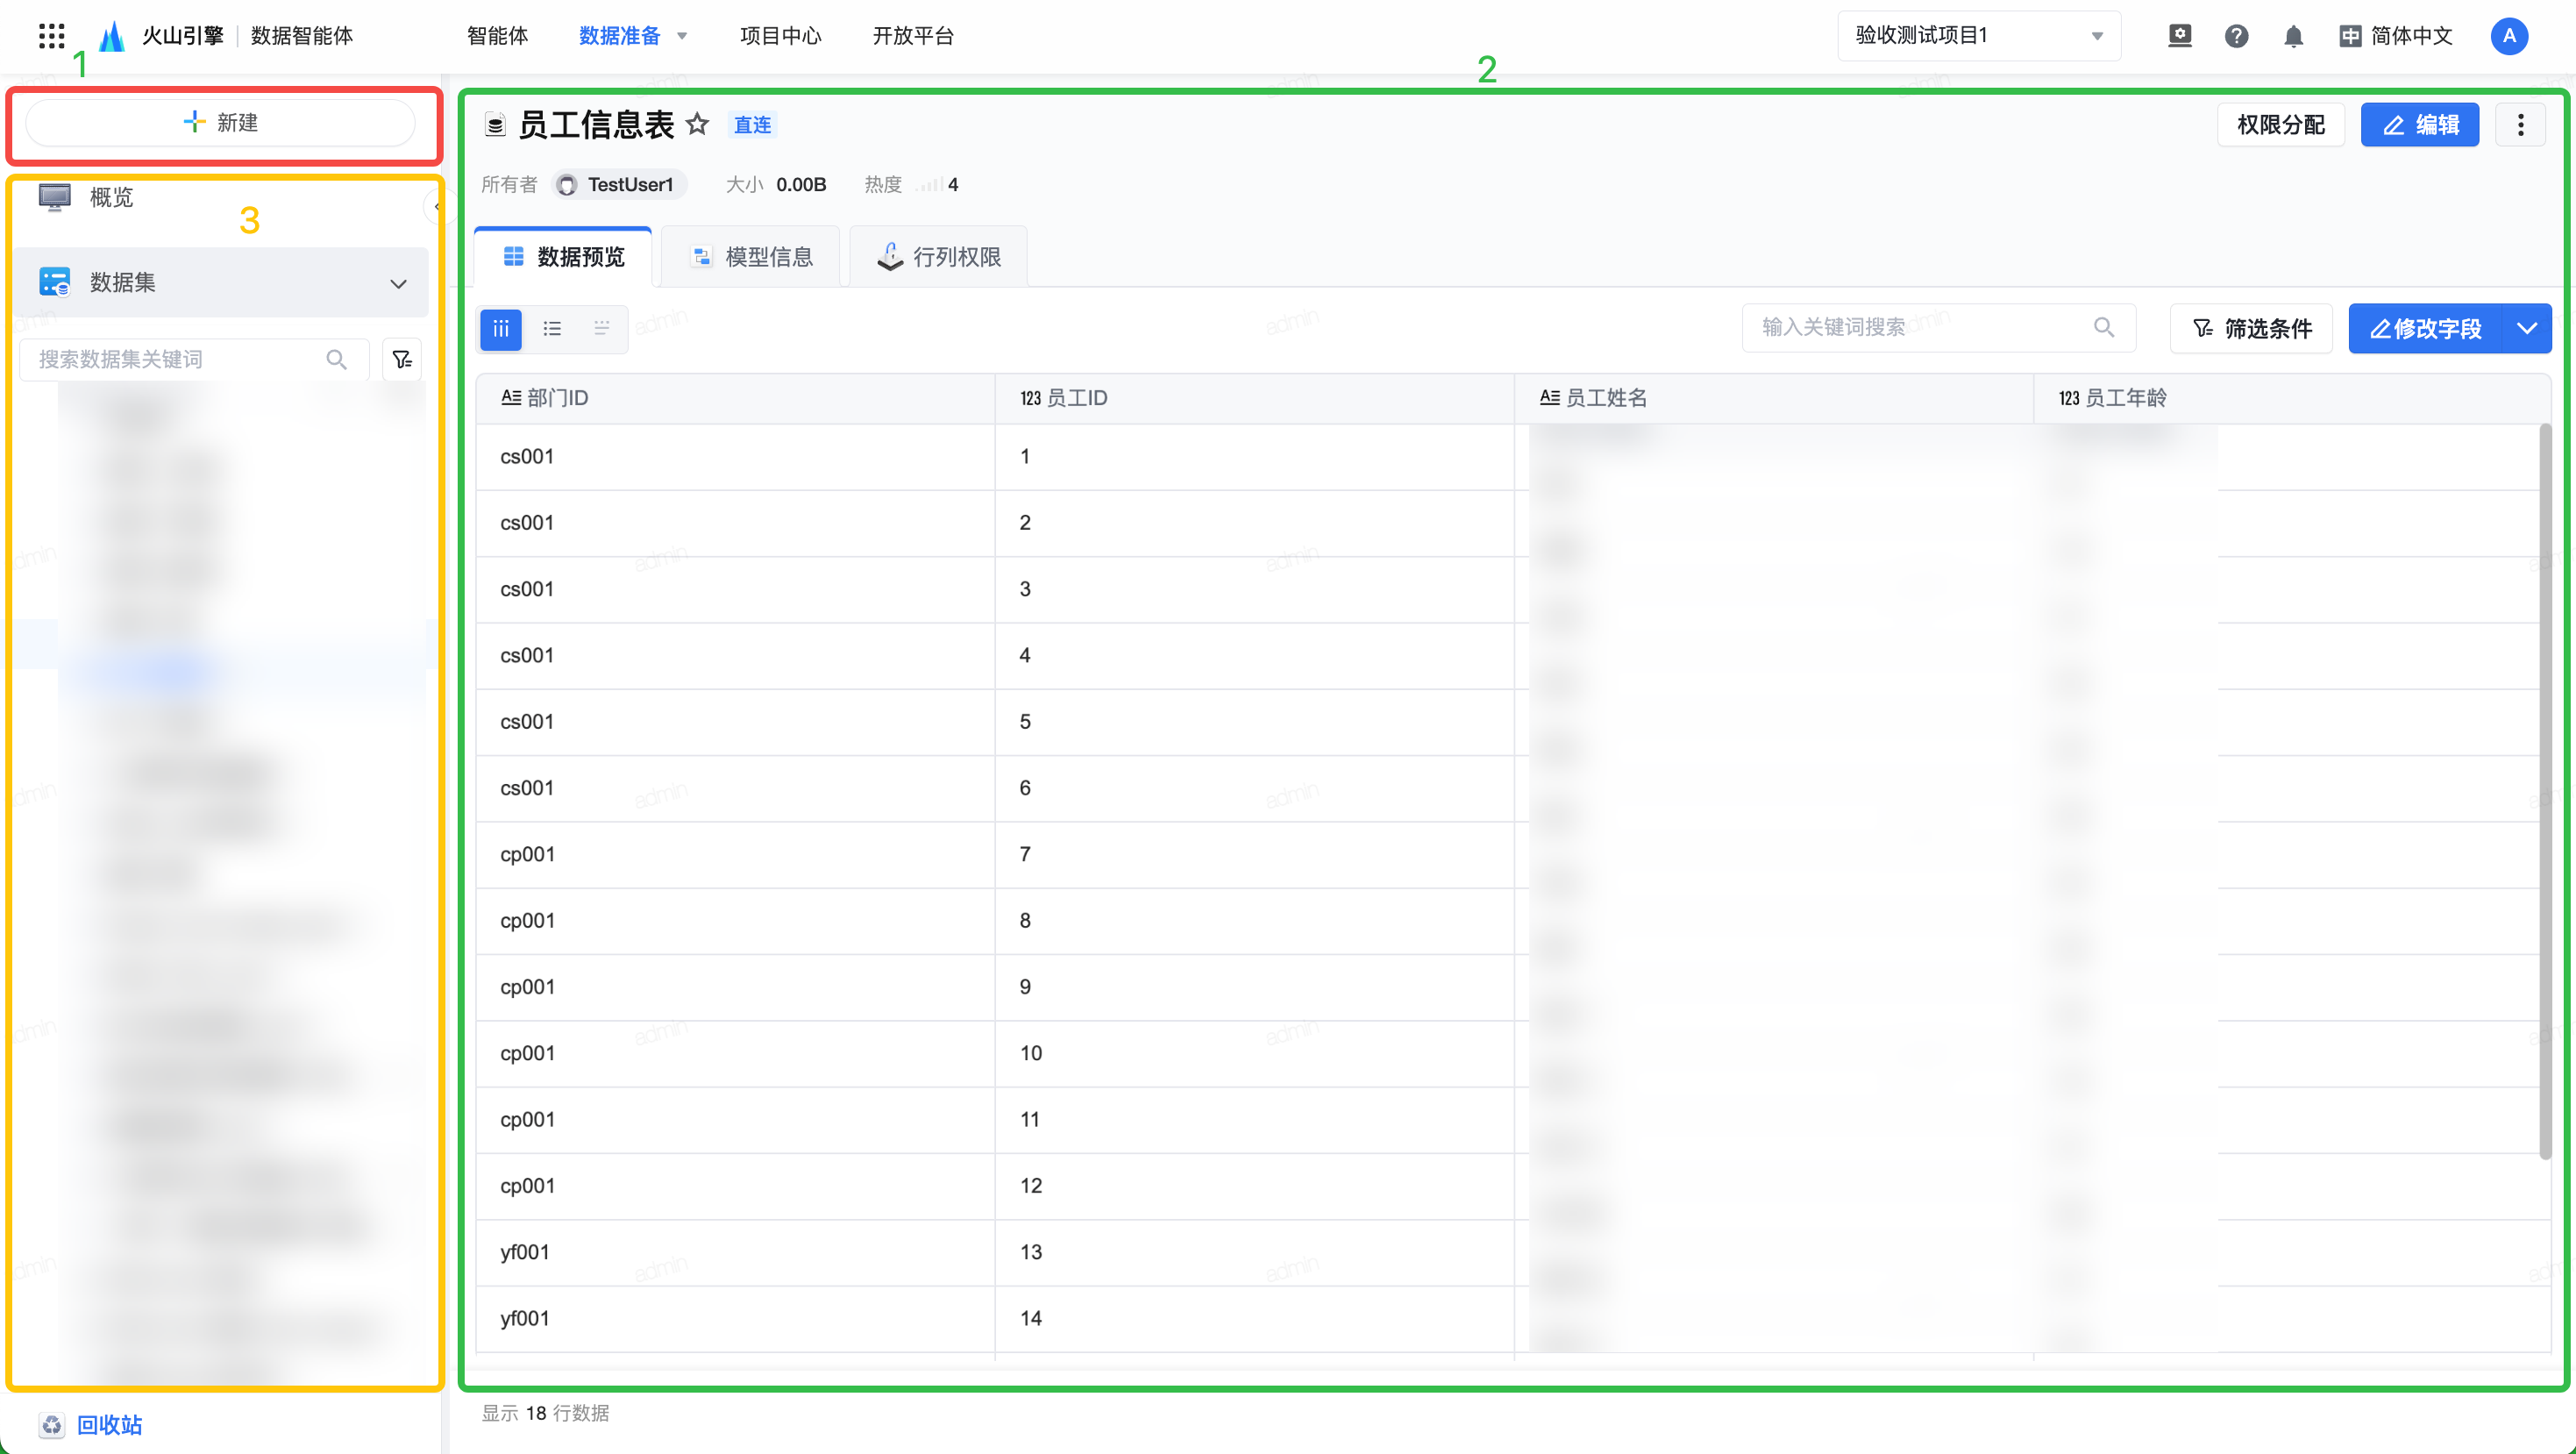Click the 新建 button
The height and width of the screenshot is (1454, 2576).
[x=220, y=123]
